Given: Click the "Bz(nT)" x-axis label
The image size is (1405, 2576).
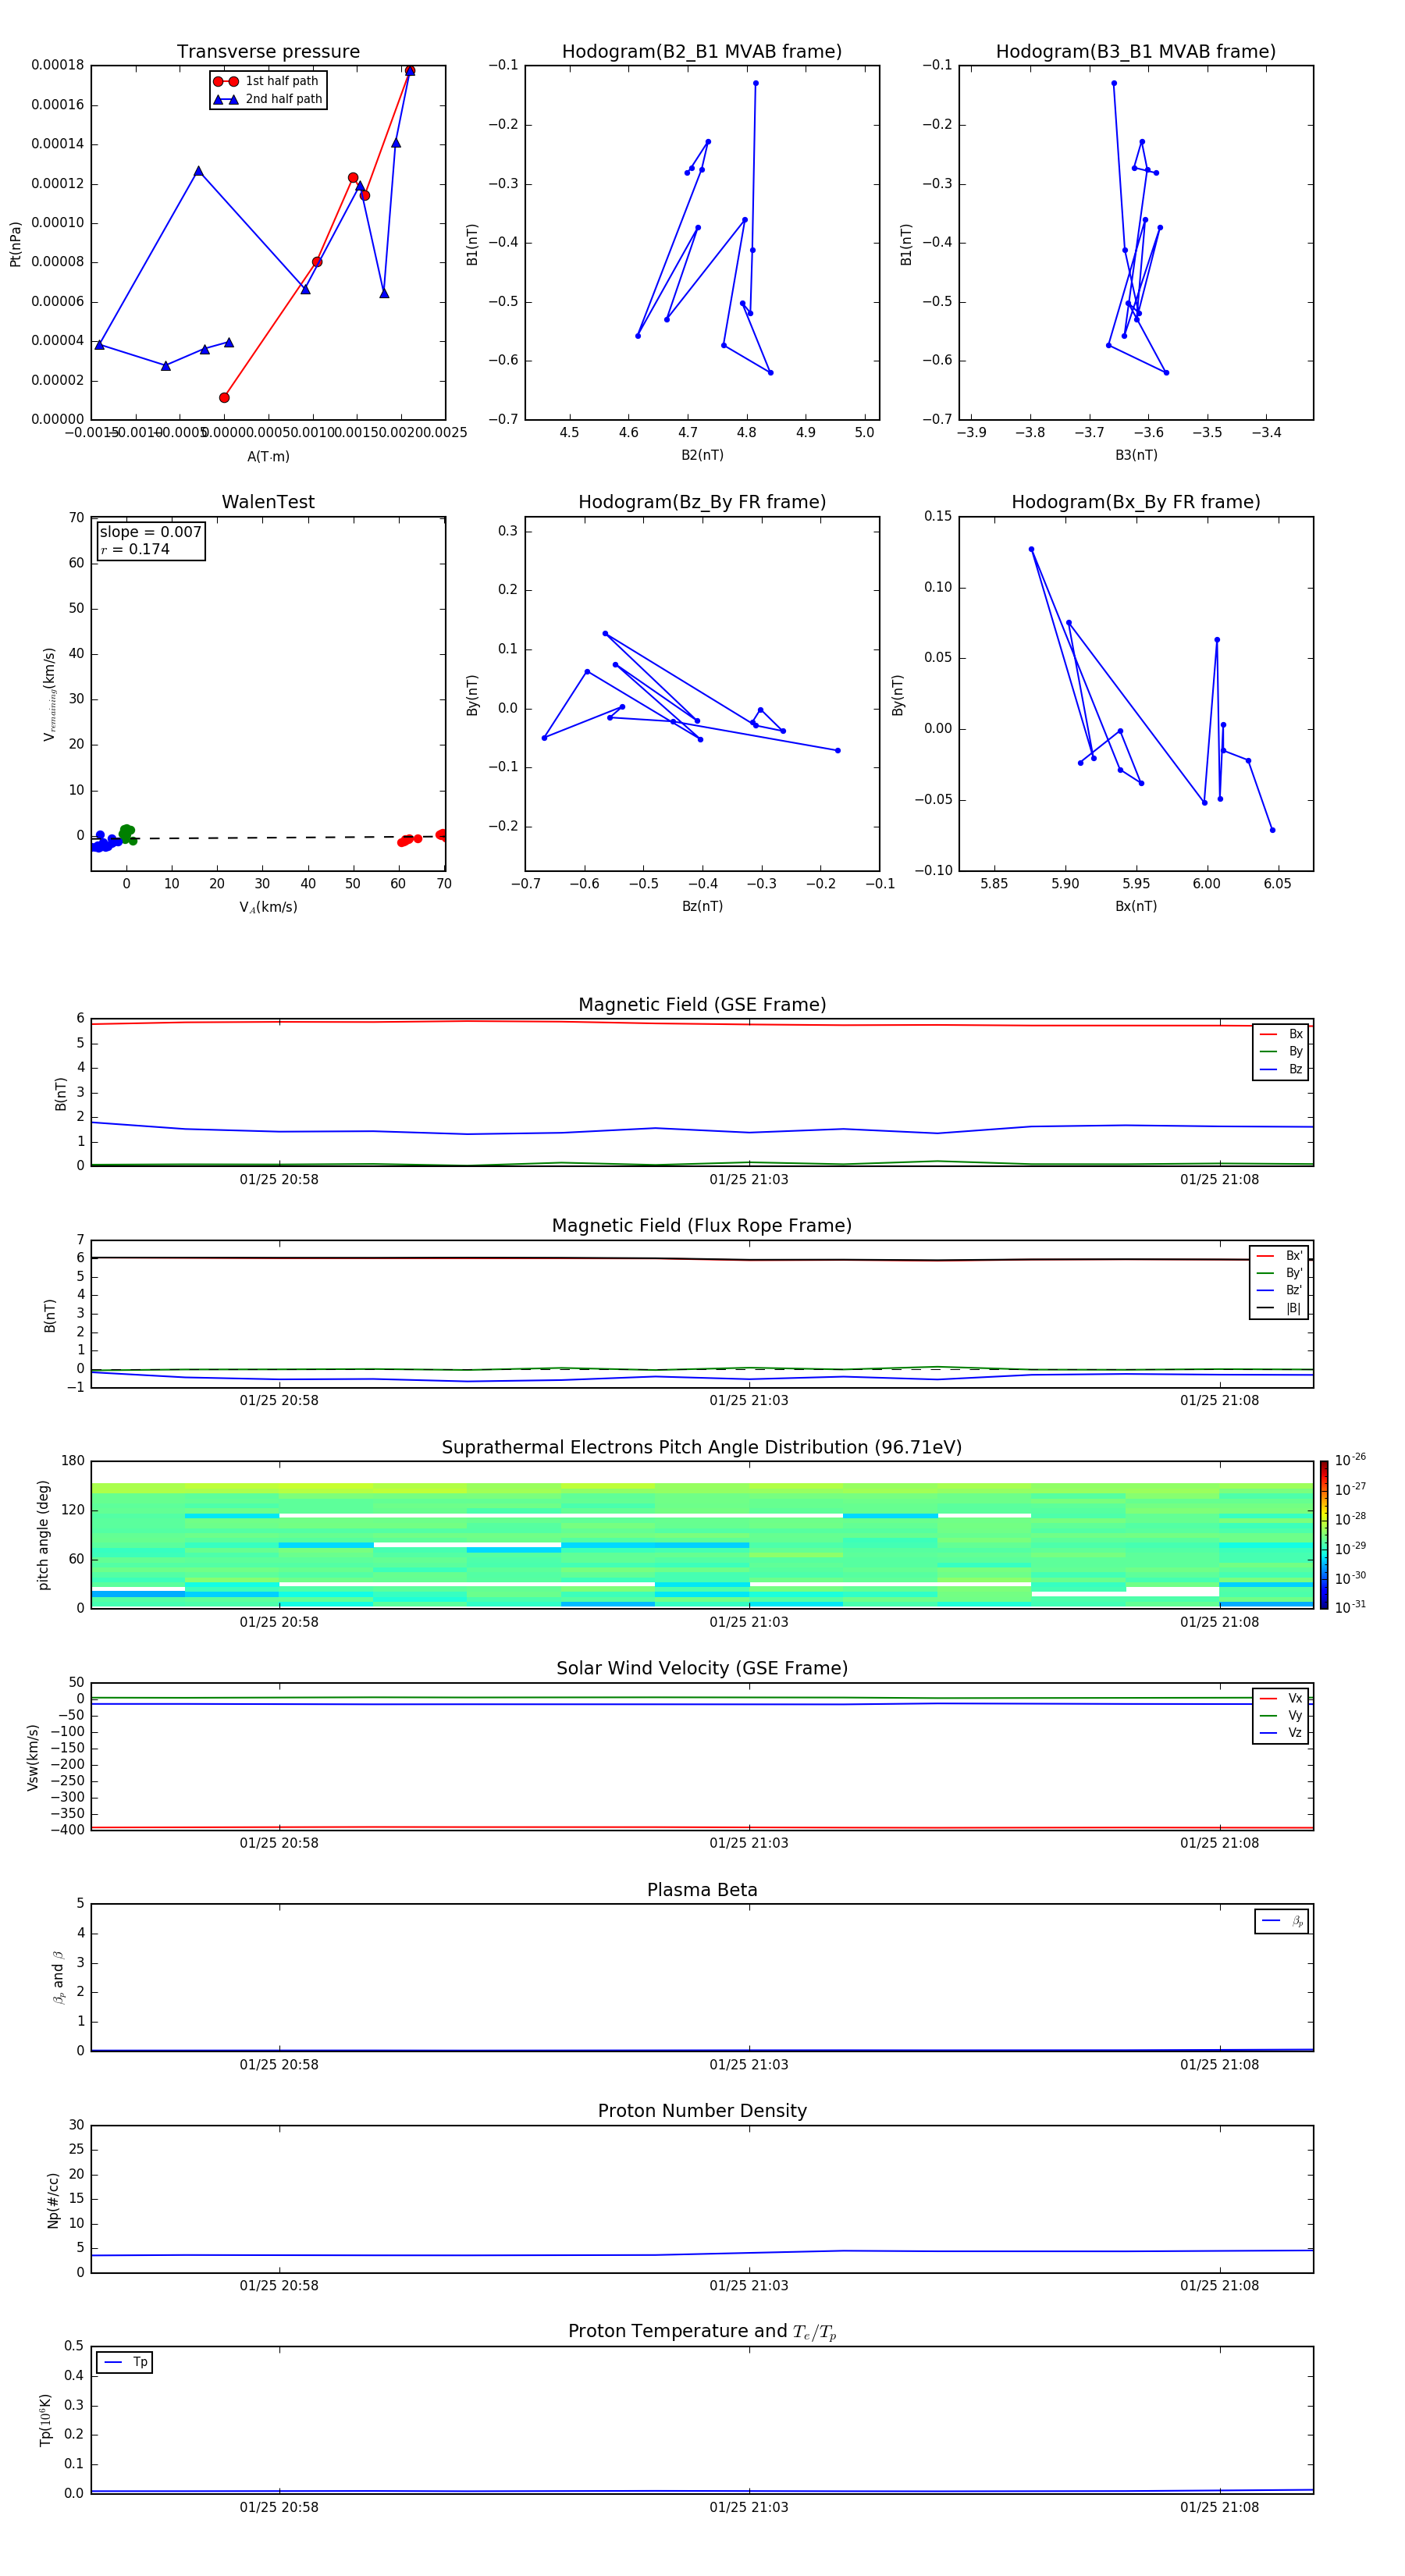Looking at the screenshot, I should [x=702, y=906].
